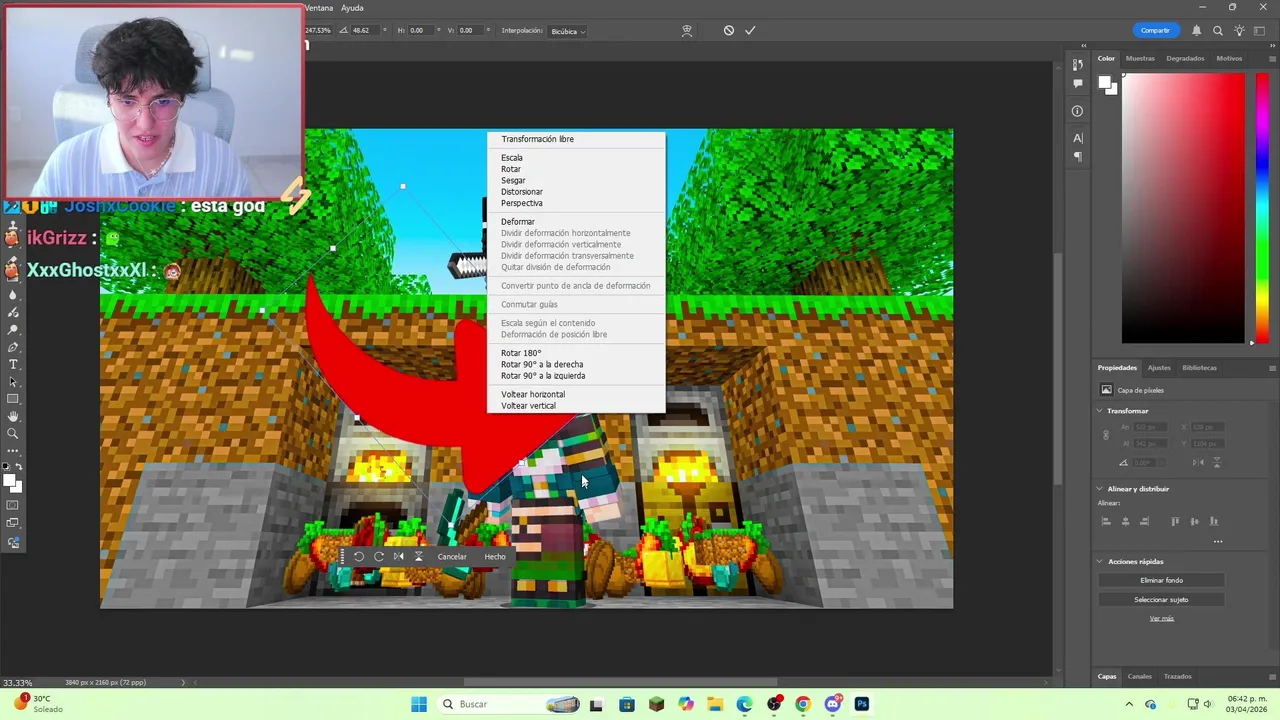Commit transform with the checkmark icon
Viewport: 1280px width, 720px height.
coord(750,30)
